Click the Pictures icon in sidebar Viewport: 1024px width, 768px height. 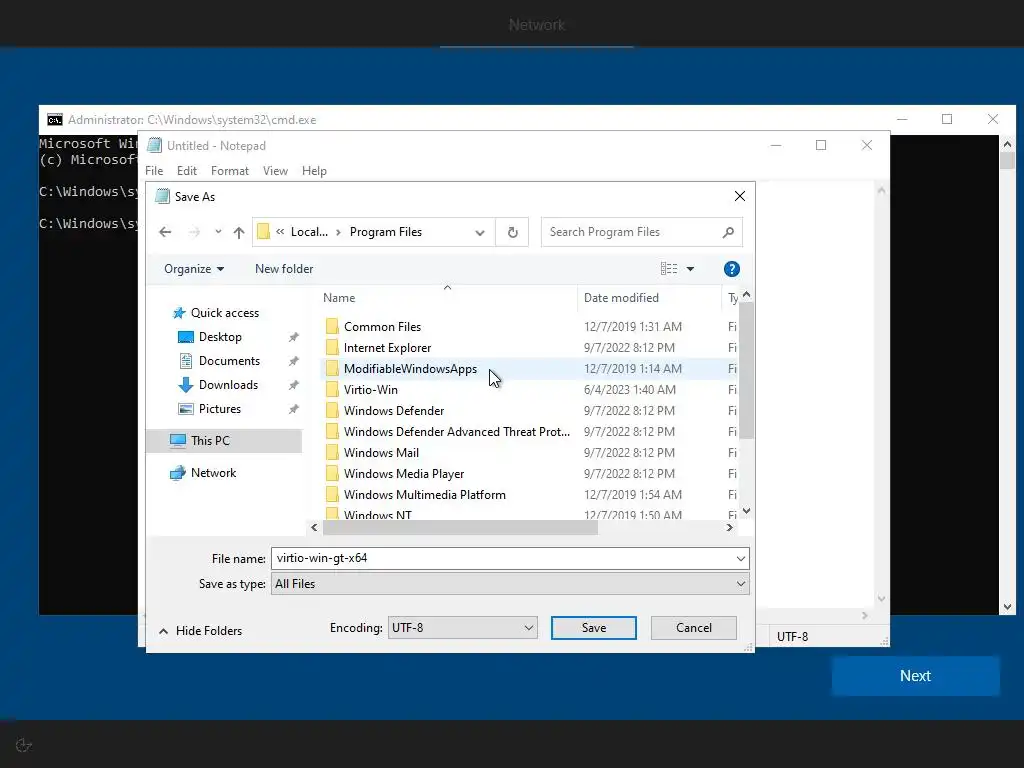point(186,409)
